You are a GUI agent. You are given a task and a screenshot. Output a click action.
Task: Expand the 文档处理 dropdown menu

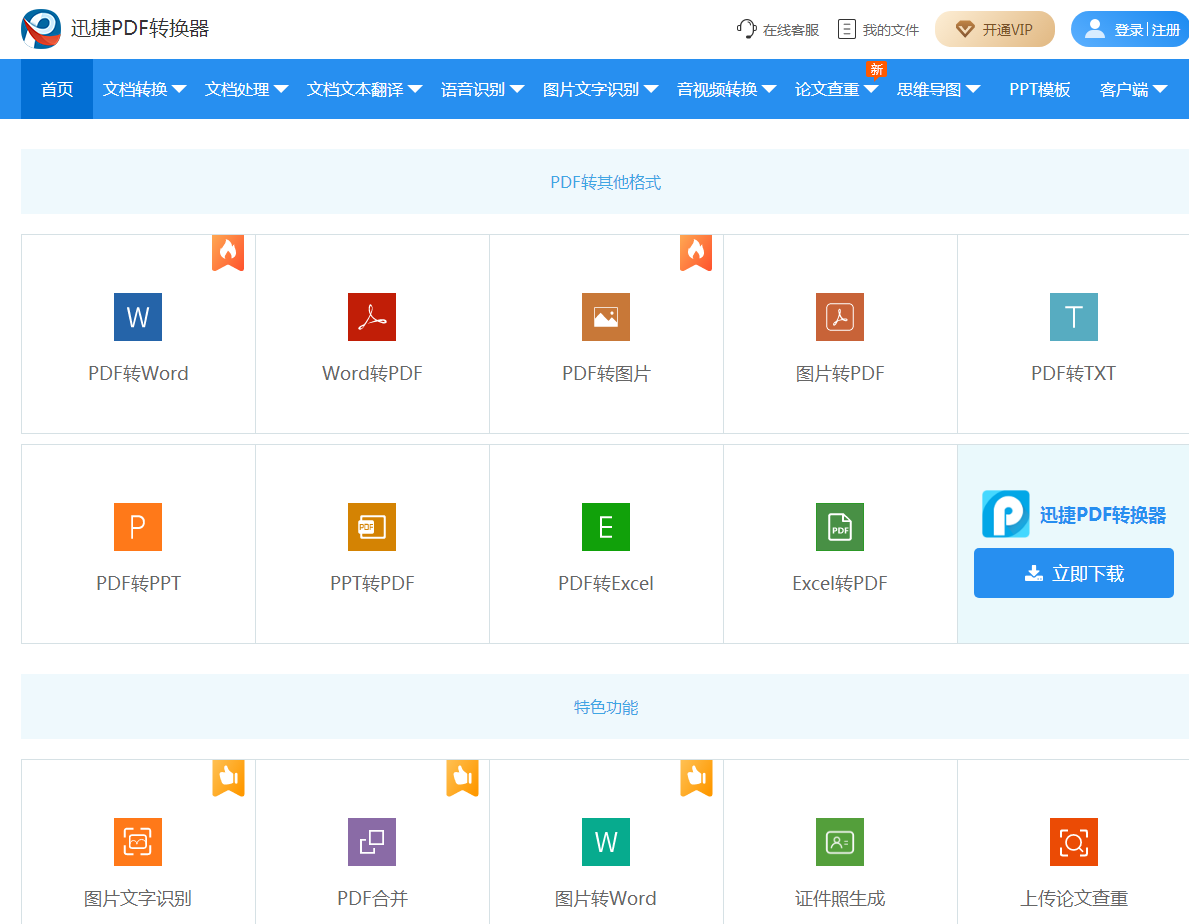[x=246, y=89]
